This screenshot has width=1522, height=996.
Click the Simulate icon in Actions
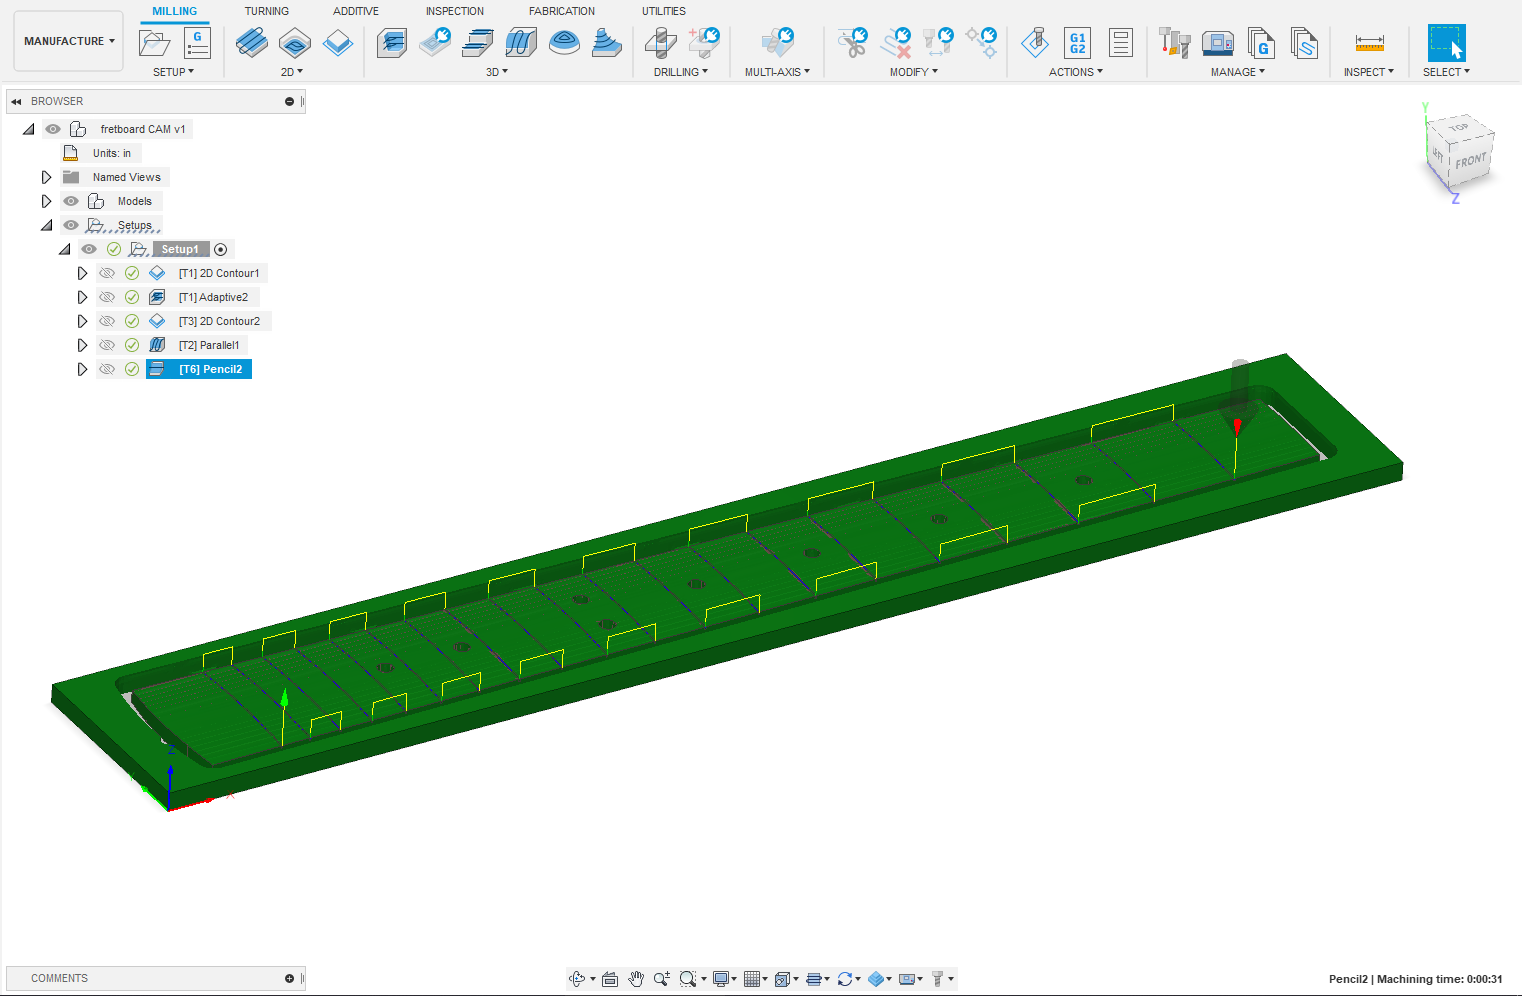[x=1035, y=43]
